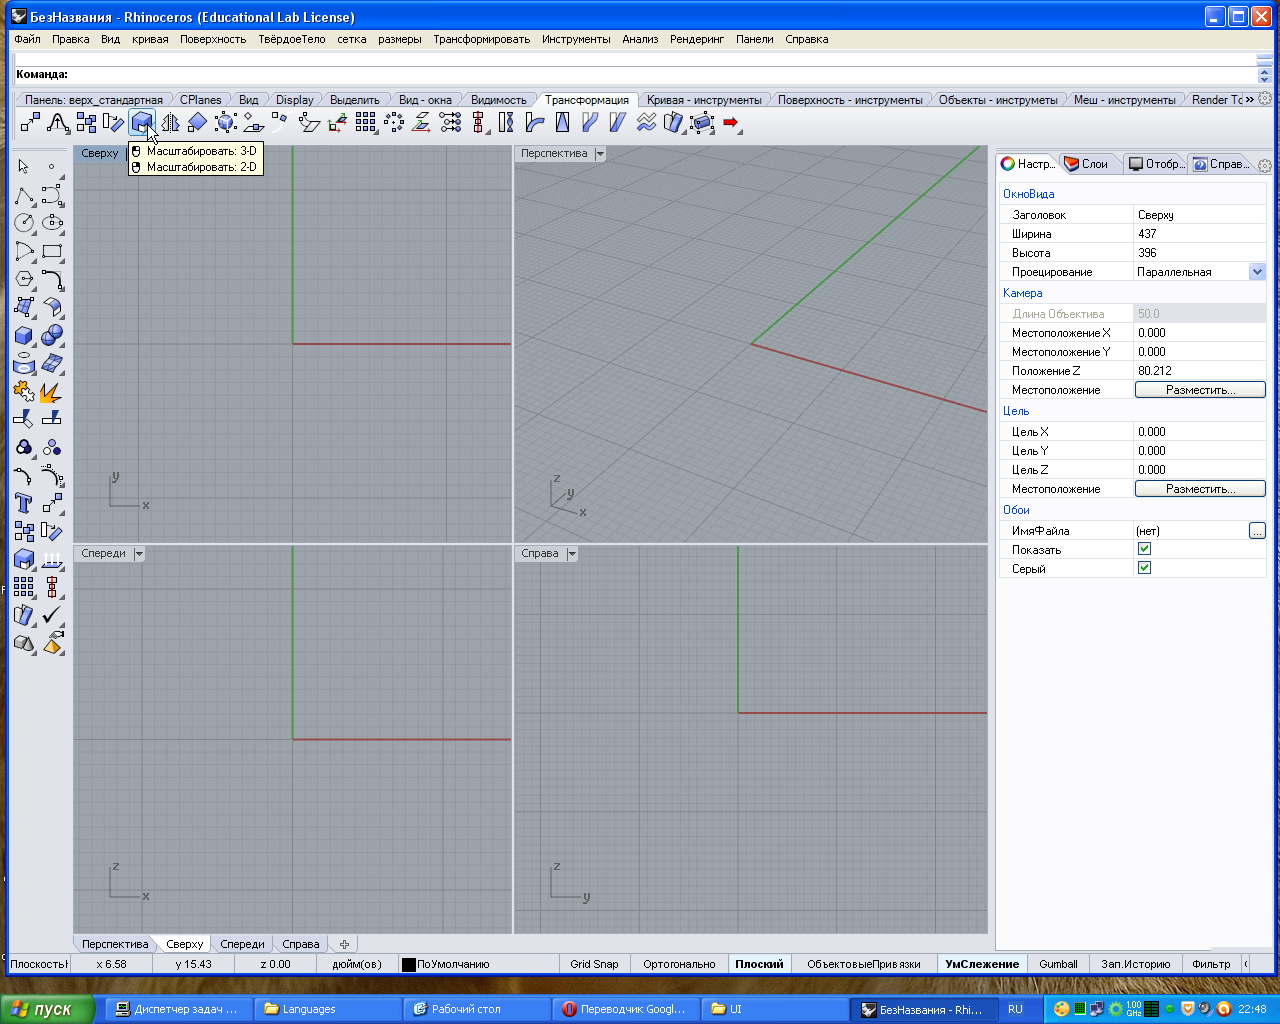This screenshot has height=1024, width=1280.
Task: Switch to the Слои panel tab
Action: coord(1087,164)
